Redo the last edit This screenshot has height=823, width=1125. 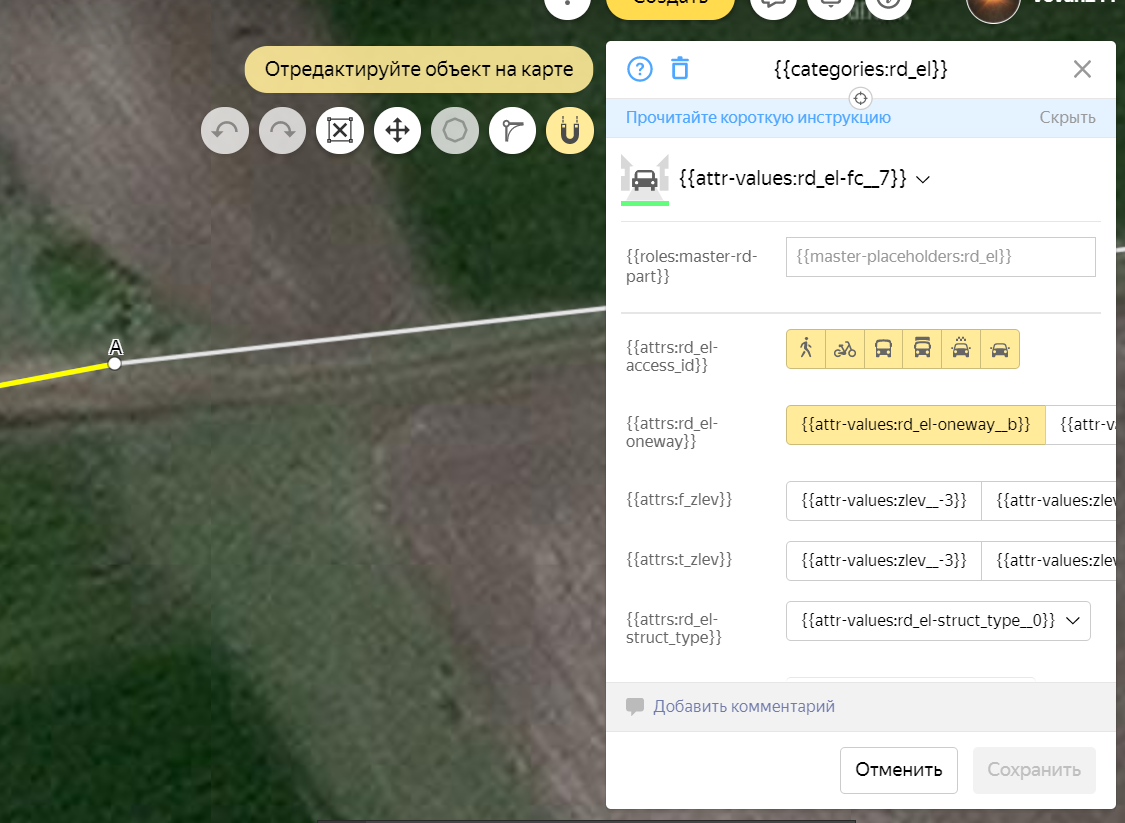pos(283,131)
